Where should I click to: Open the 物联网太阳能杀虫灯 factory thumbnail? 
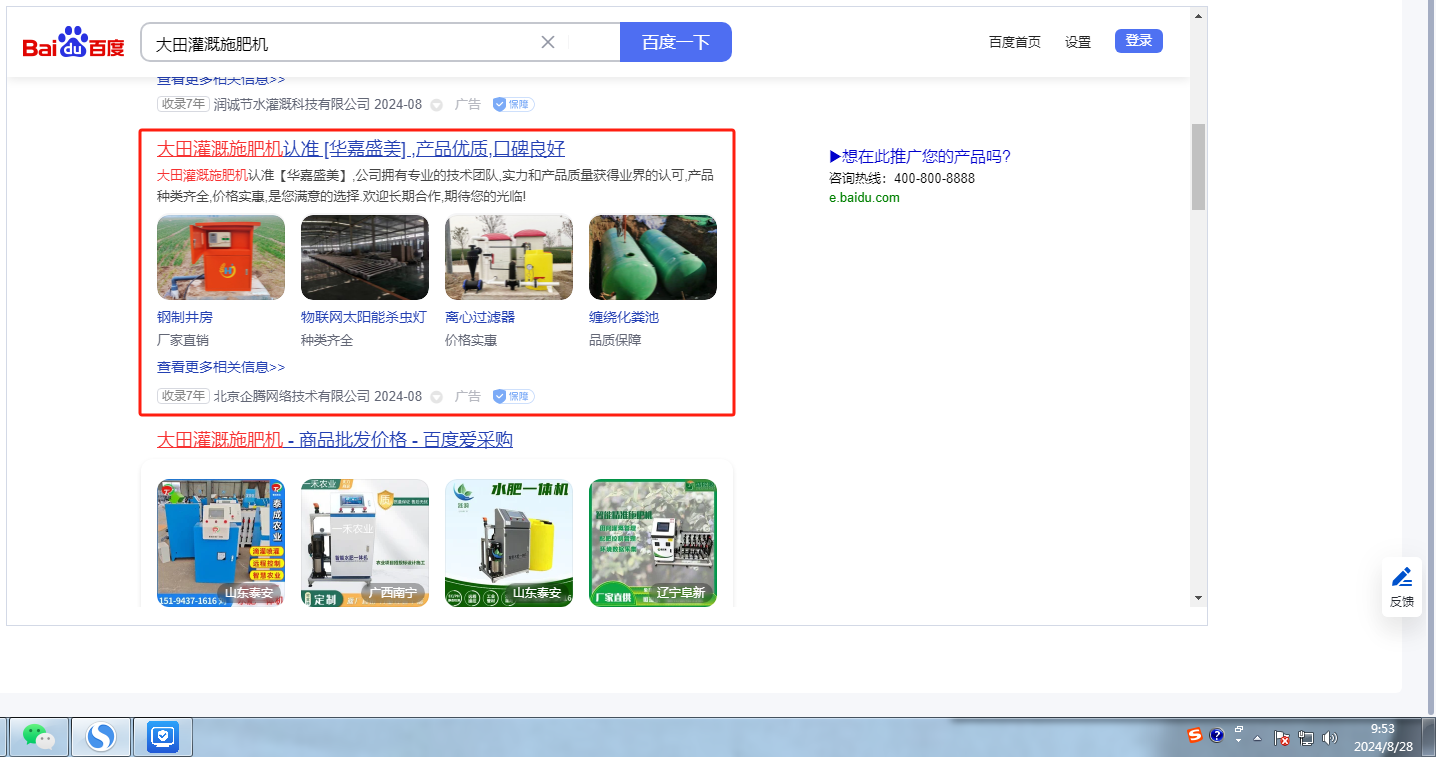point(365,257)
